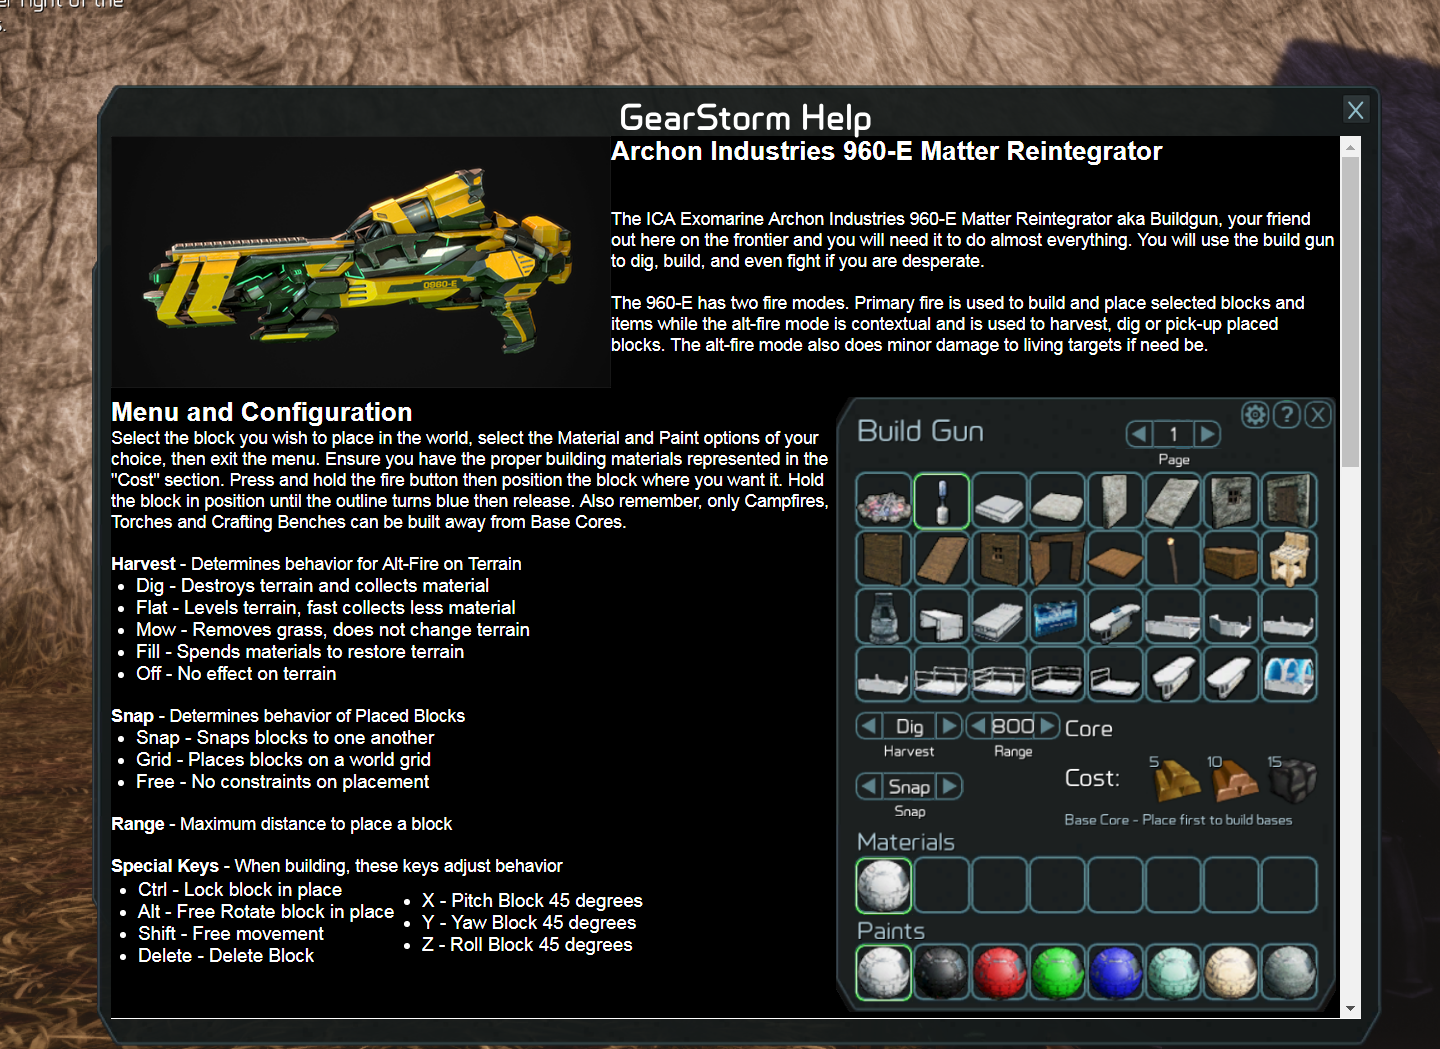Select the red paint sphere
This screenshot has width=1440, height=1049.
coord(1000,972)
